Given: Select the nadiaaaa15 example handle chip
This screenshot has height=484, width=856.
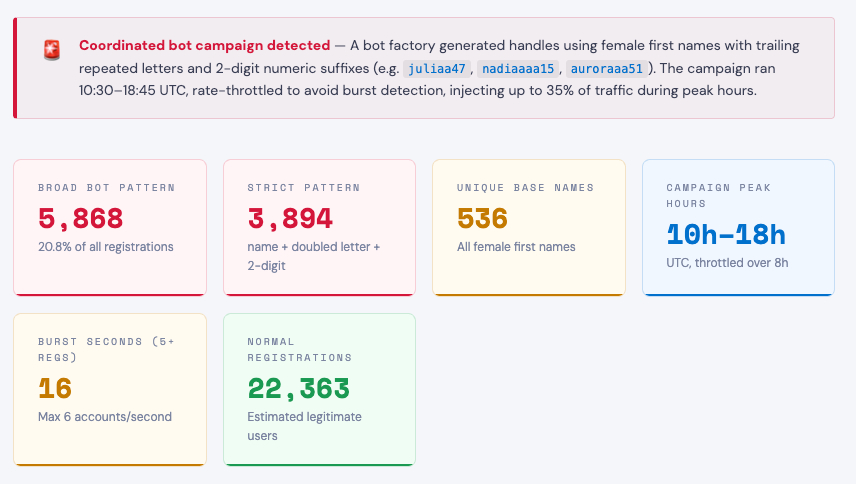Looking at the screenshot, I should pyautogui.click(x=518, y=69).
